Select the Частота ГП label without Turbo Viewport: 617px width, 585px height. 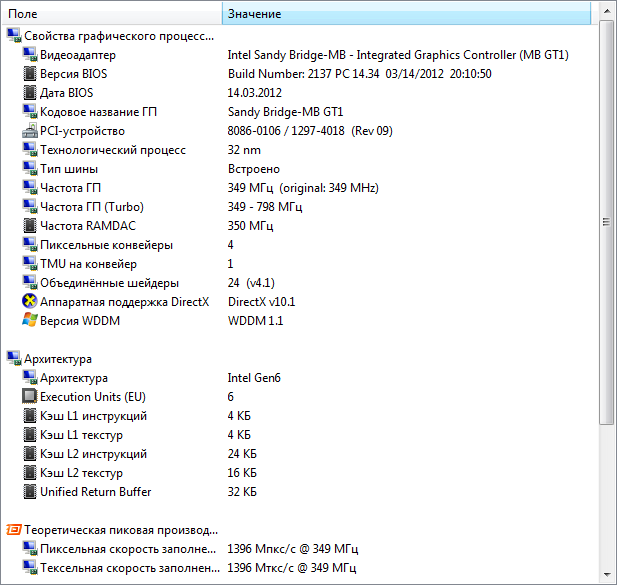click(70, 188)
